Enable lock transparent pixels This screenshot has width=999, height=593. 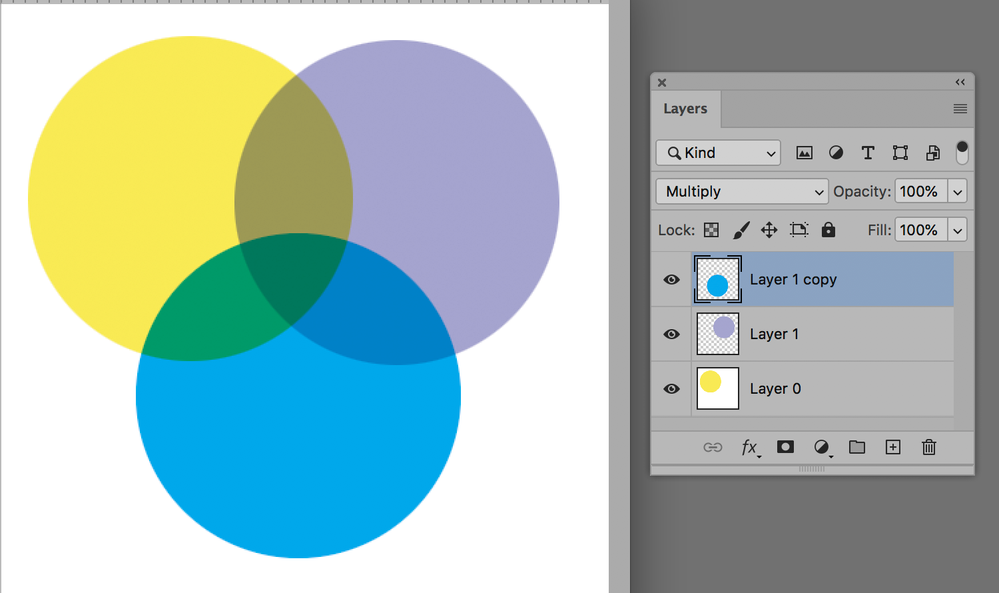pos(711,229)
